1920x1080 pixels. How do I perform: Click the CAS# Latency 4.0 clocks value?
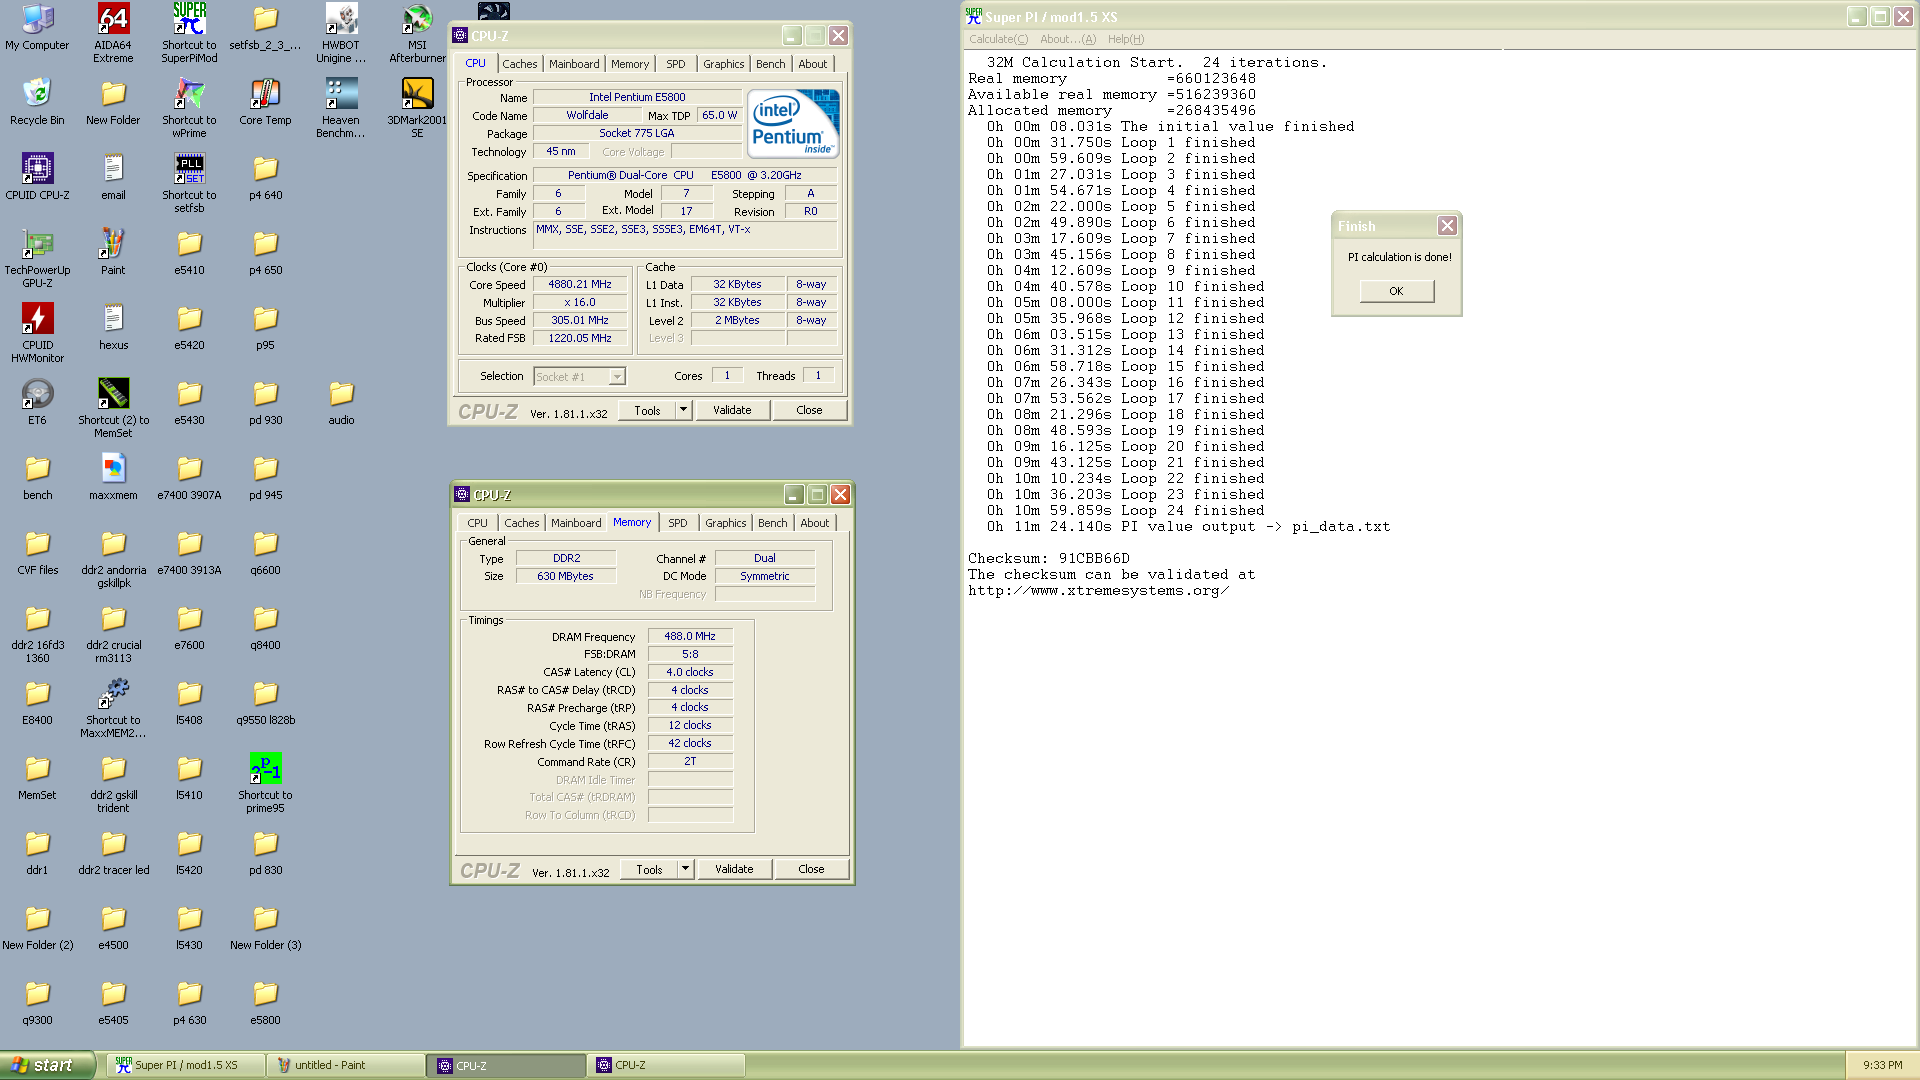click(x=690, y=672)
